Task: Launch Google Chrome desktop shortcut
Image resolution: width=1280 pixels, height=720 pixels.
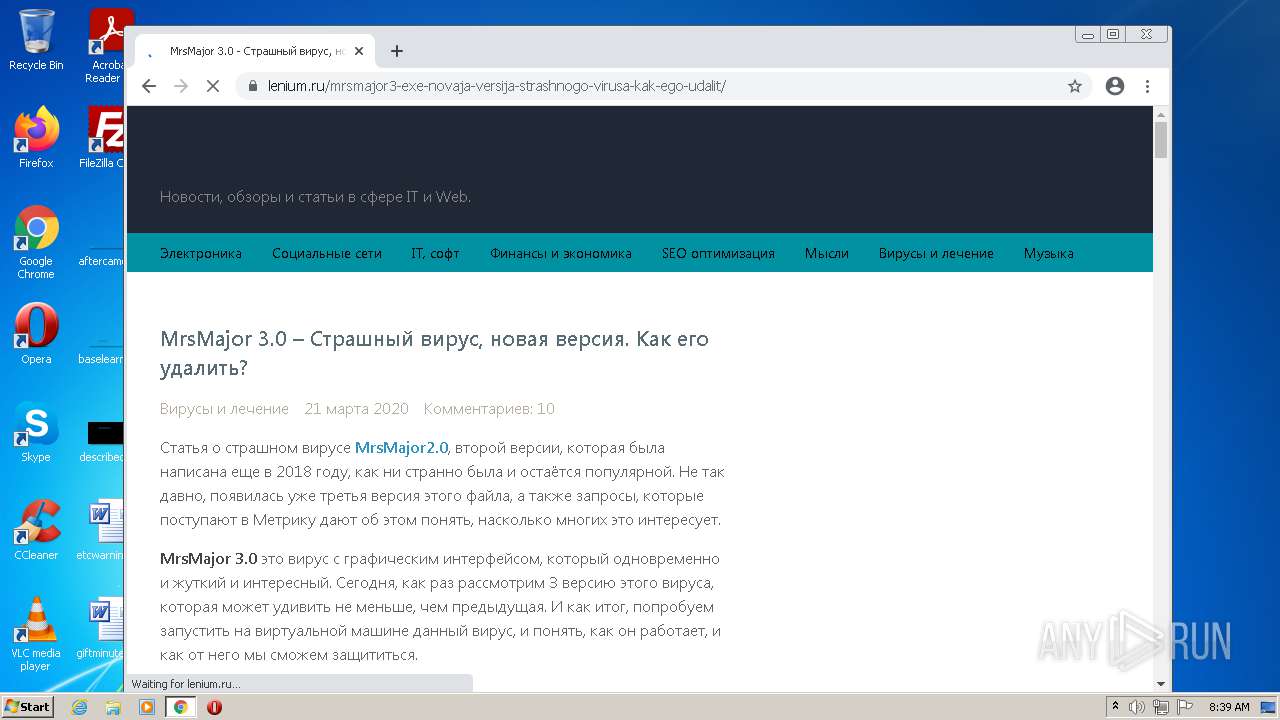Action: (36, 242)
